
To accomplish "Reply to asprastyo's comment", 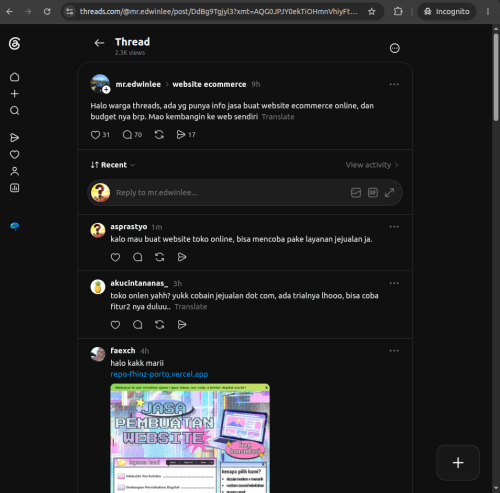I will [137, 257].
